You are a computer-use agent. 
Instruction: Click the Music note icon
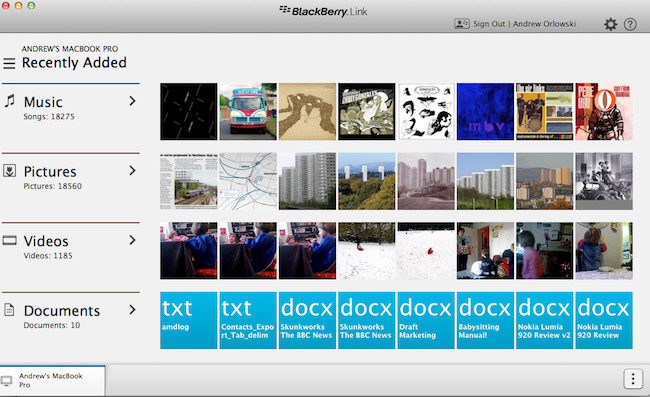10,101
